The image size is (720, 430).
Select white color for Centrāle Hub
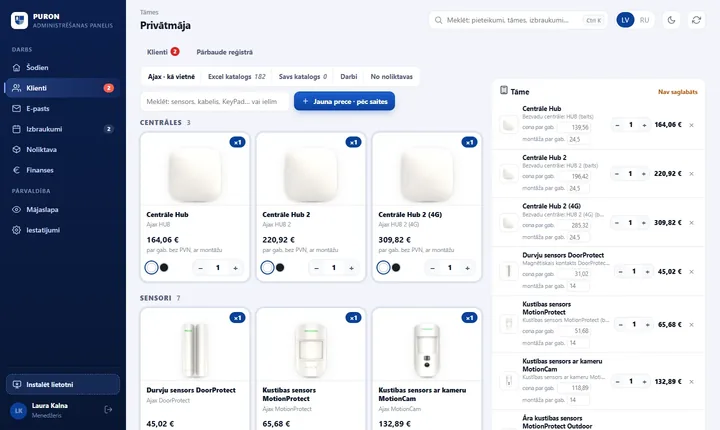(x=152, y=267)
